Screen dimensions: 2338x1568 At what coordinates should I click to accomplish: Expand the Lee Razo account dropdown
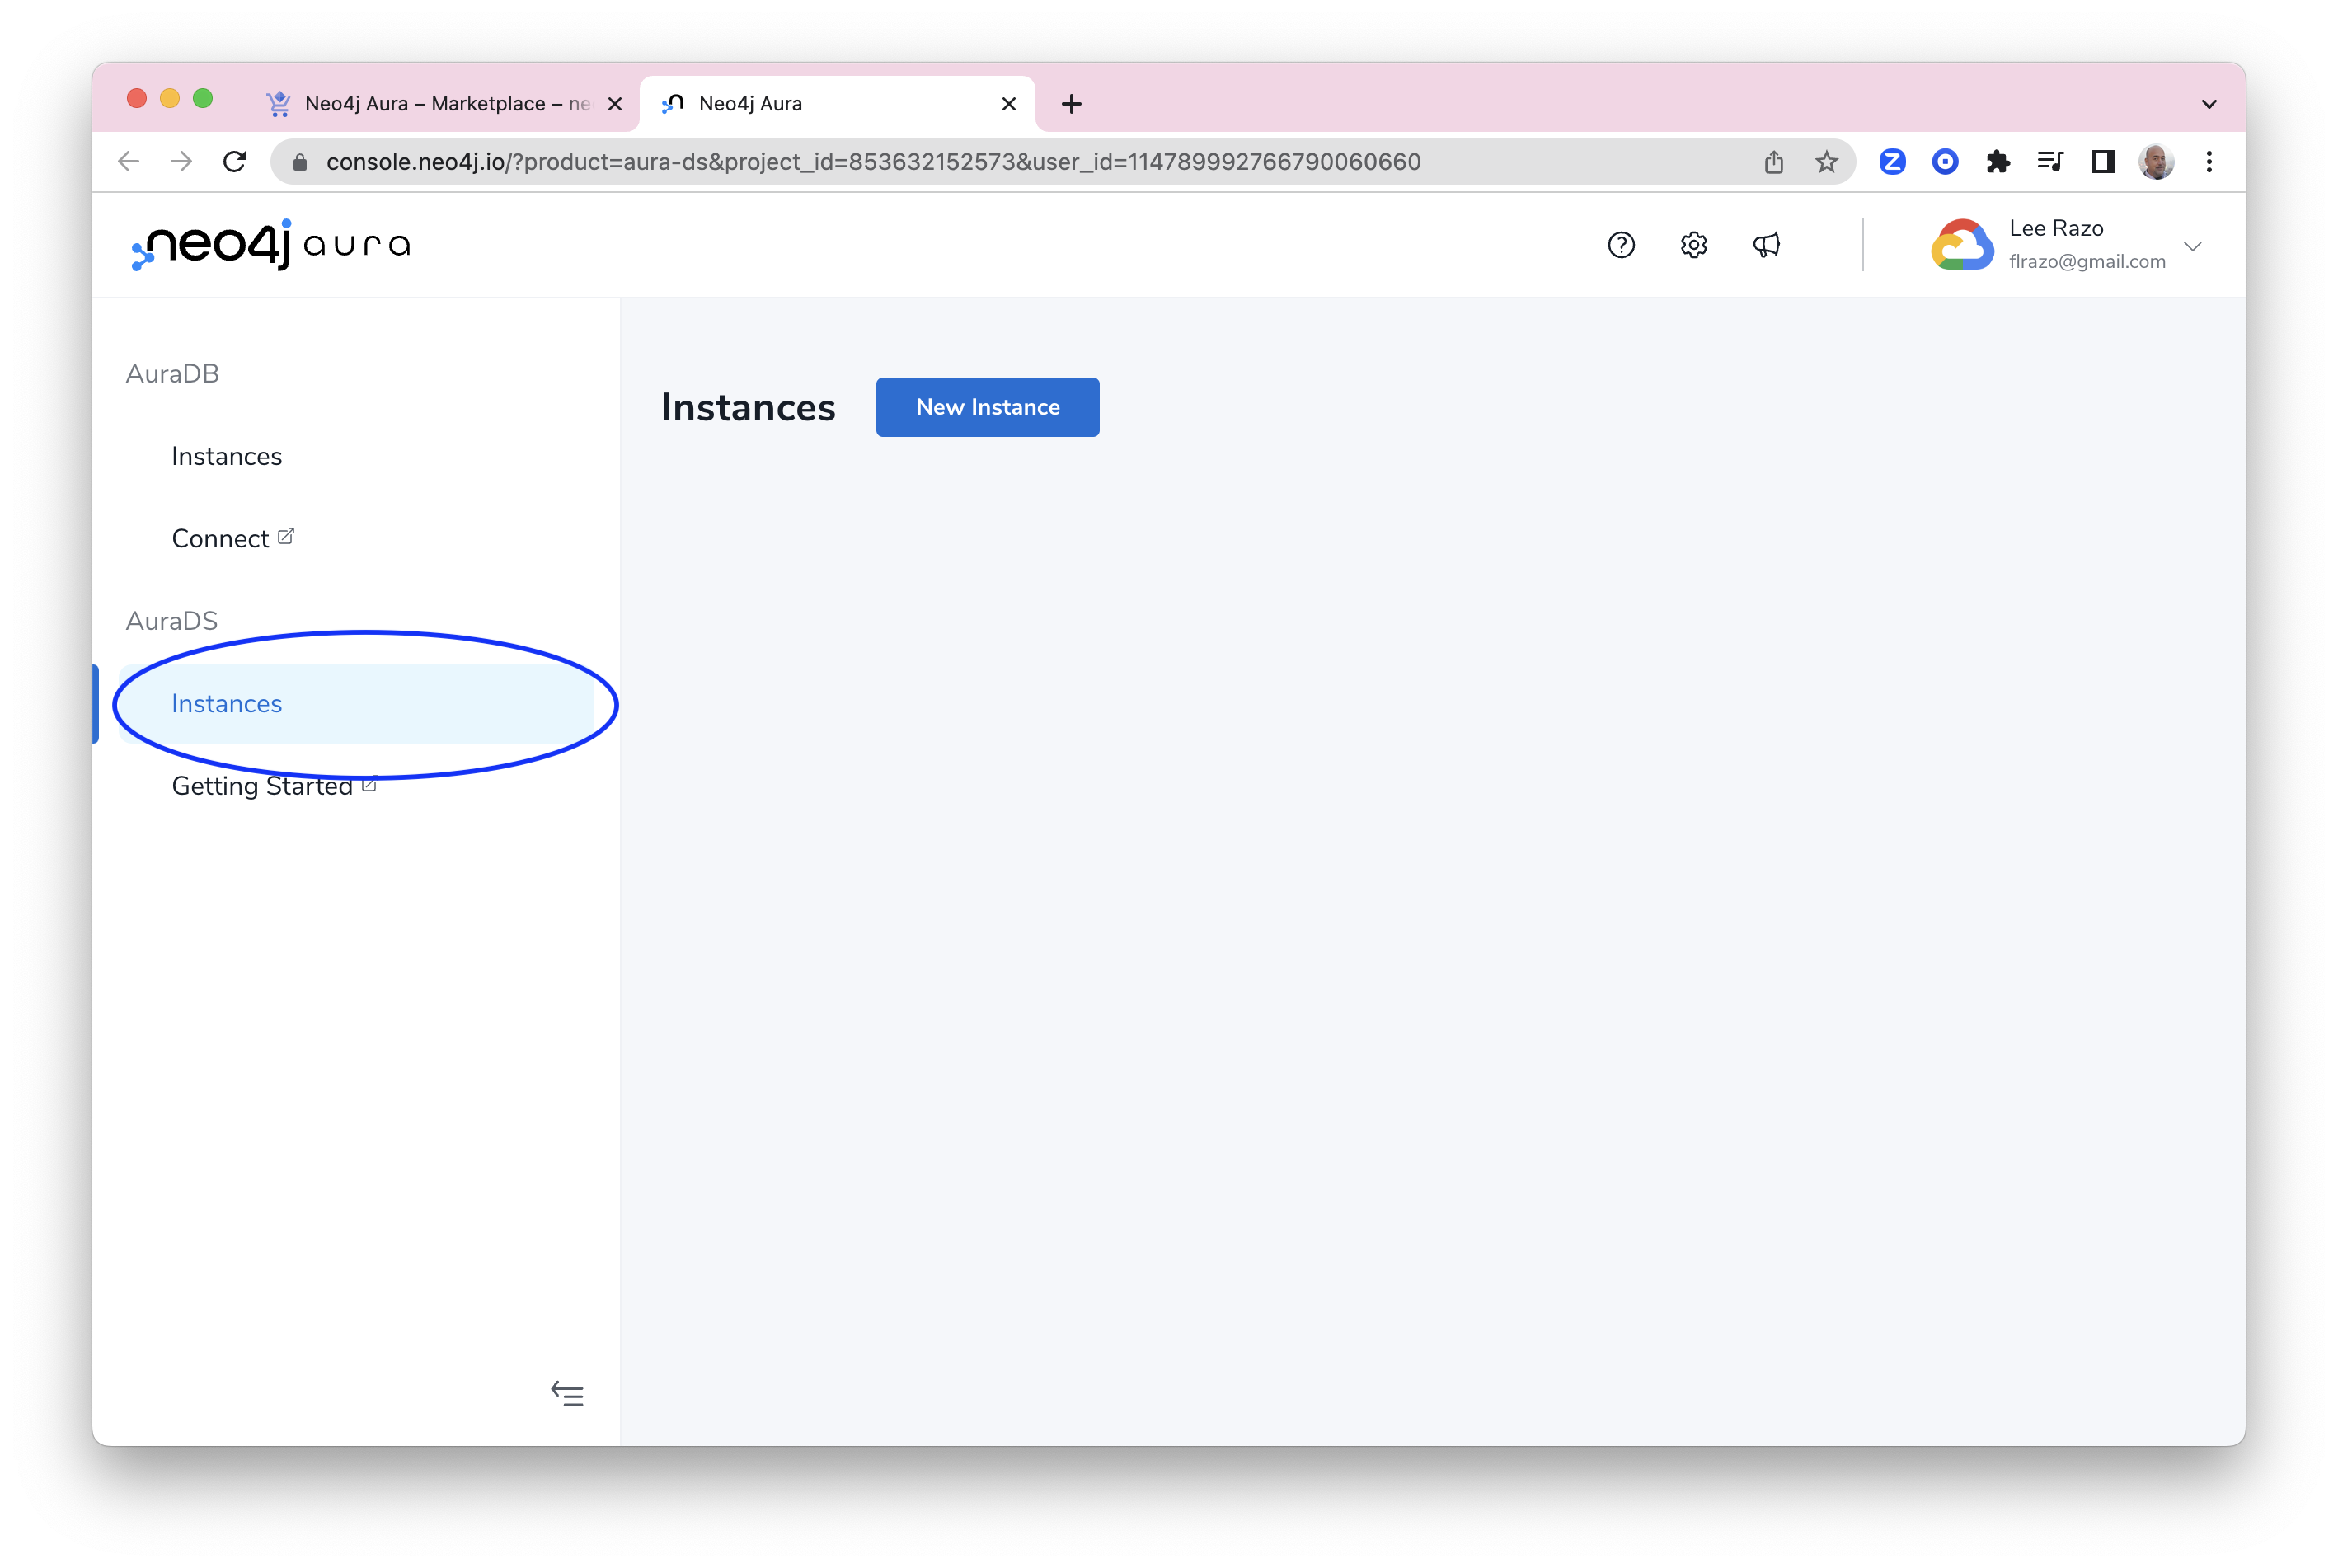[2192, 246]
